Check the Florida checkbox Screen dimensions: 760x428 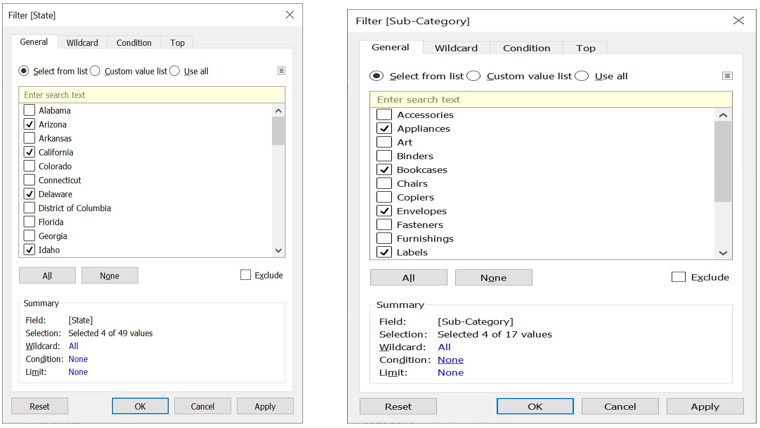click(30, 222)
